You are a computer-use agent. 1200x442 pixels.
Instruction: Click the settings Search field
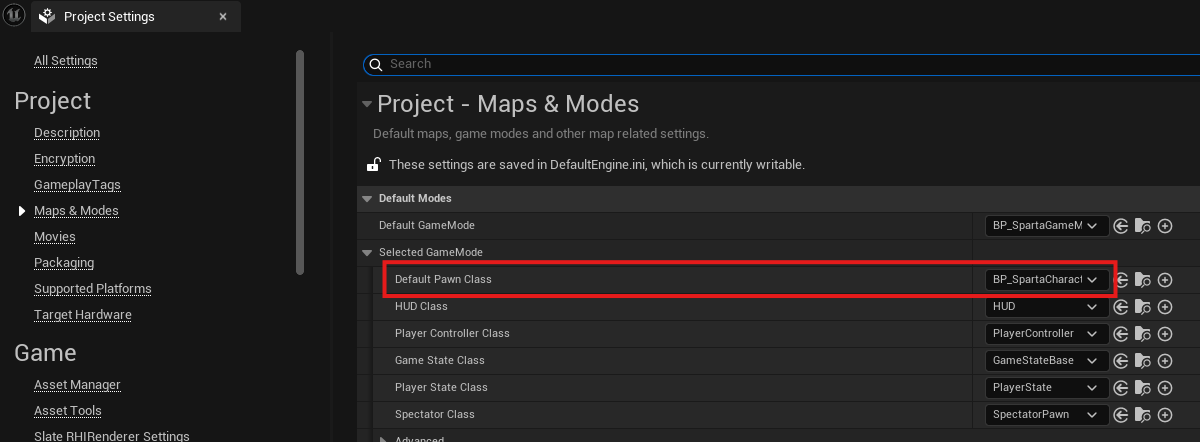click(781, 64)
